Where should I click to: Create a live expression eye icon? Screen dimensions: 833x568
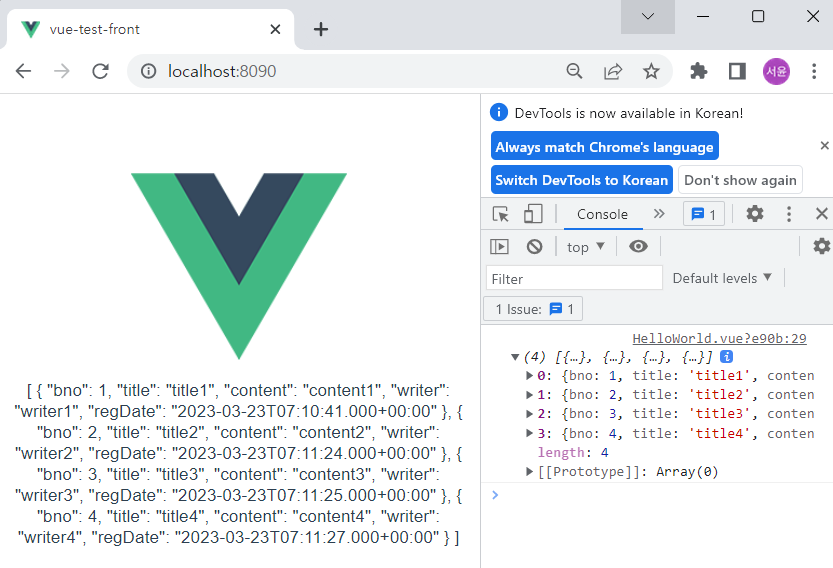[638, 247]
